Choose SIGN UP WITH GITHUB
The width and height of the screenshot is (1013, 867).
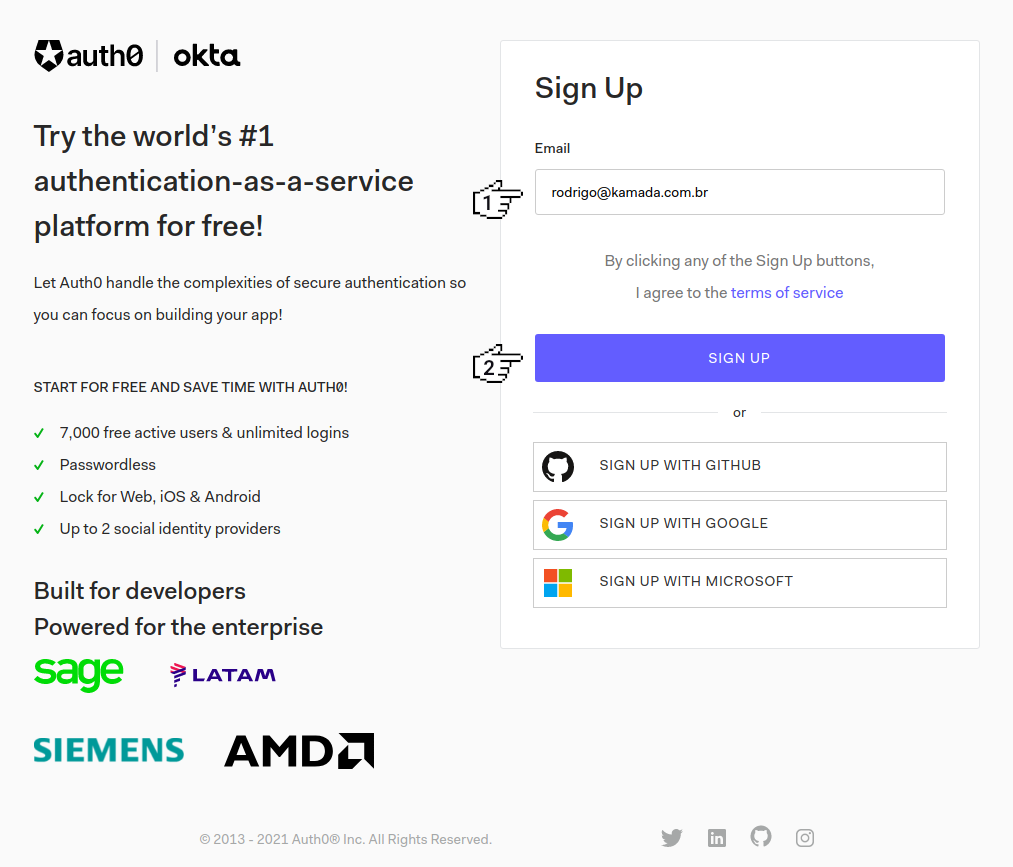[740, 467]
